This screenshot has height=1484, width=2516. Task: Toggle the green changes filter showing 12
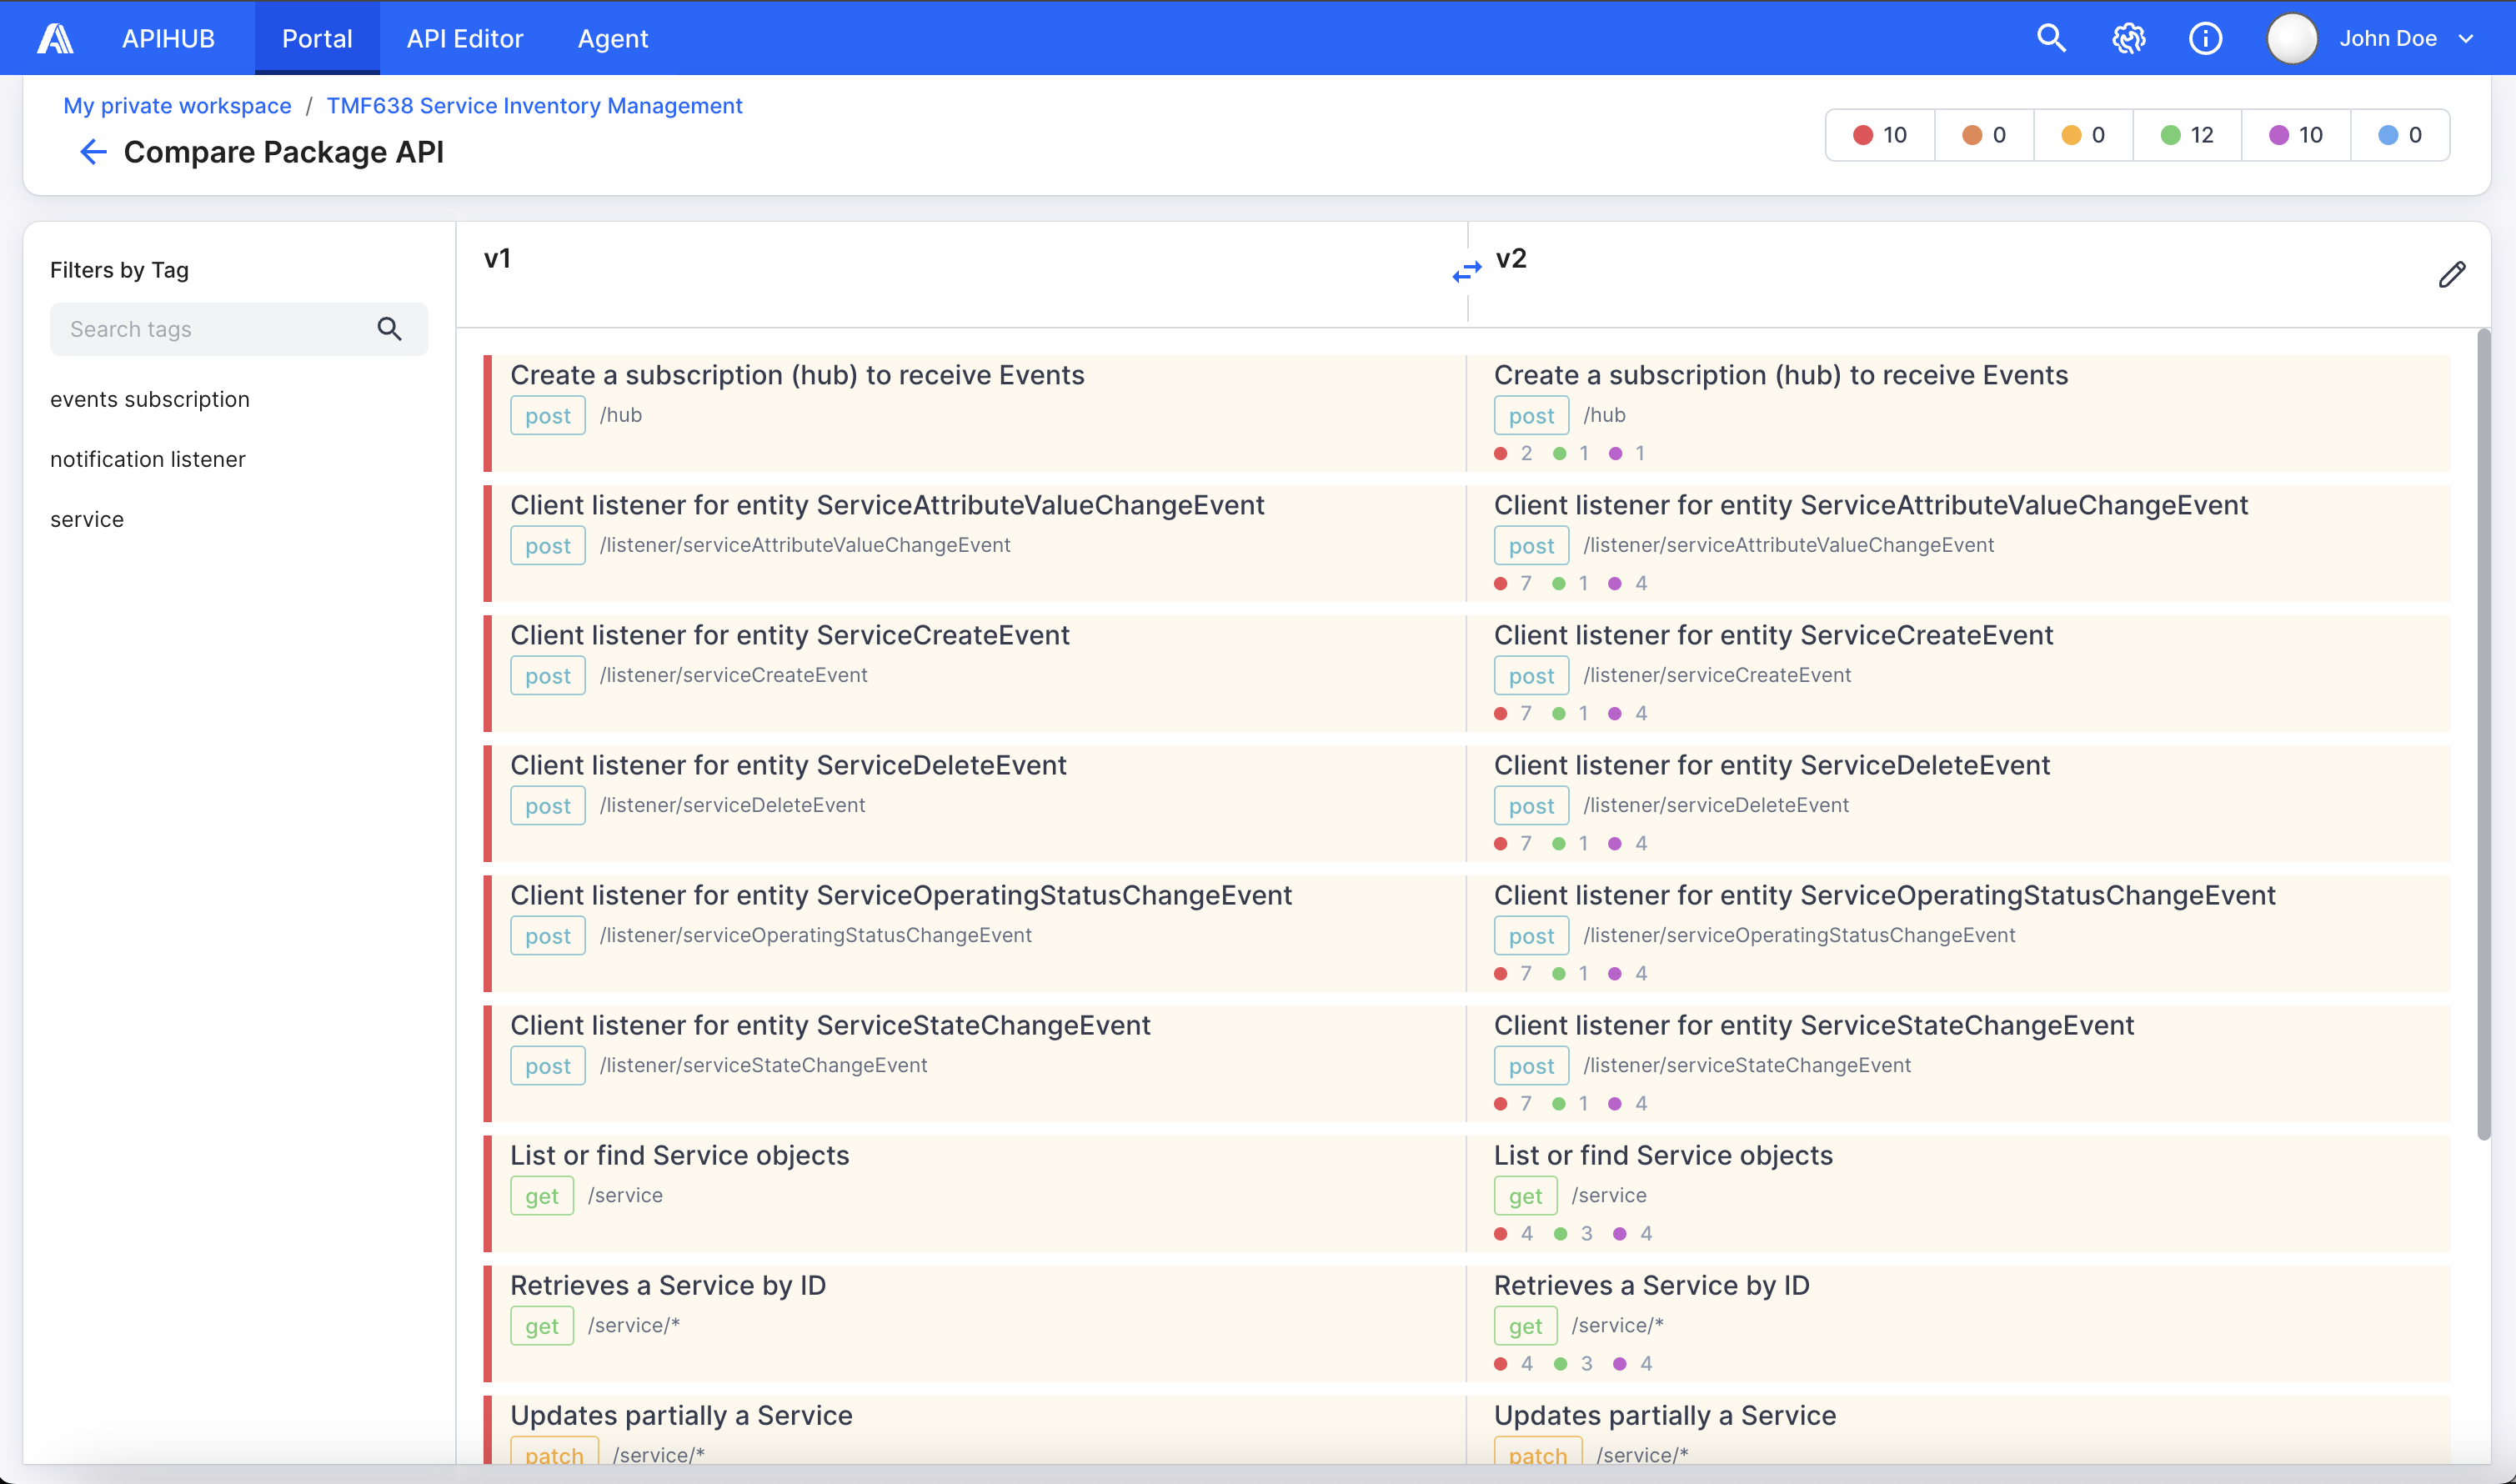point(2187,135)
